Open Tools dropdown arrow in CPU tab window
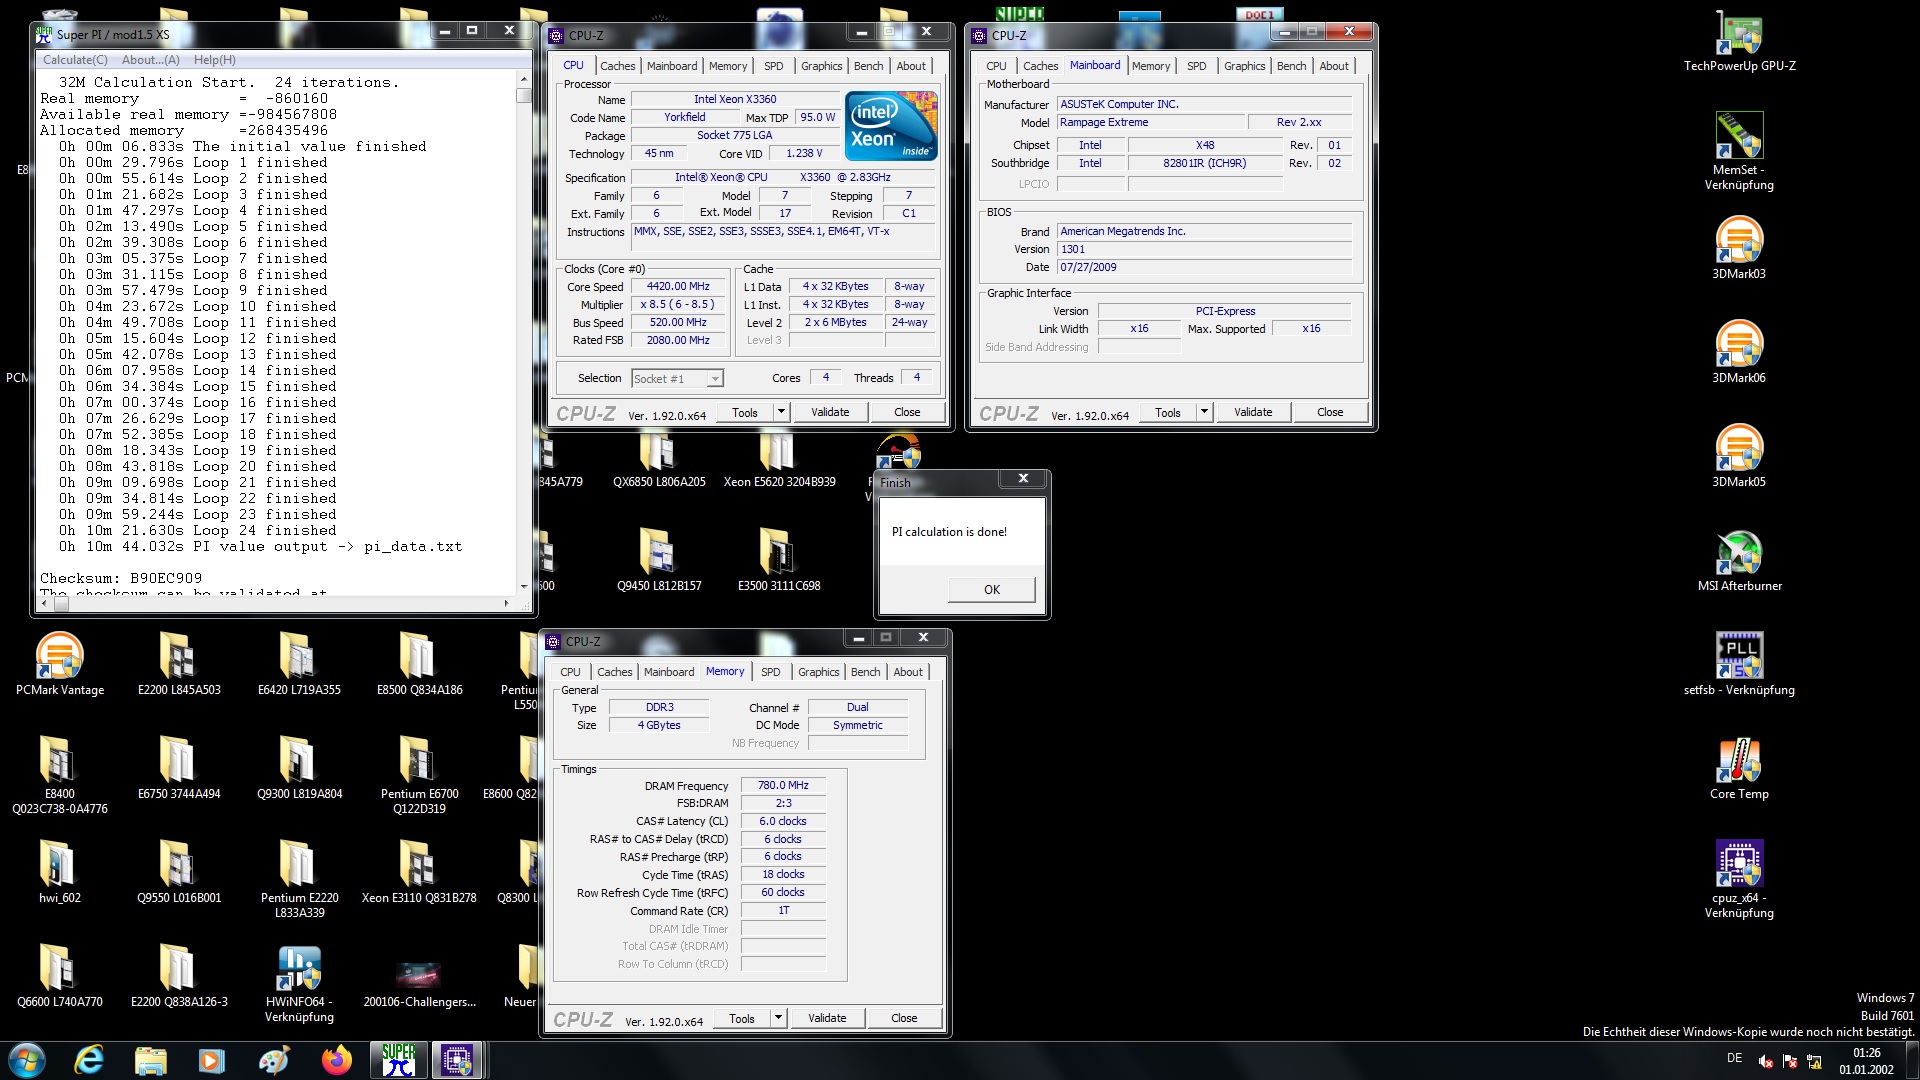 (x=781, y=412)
